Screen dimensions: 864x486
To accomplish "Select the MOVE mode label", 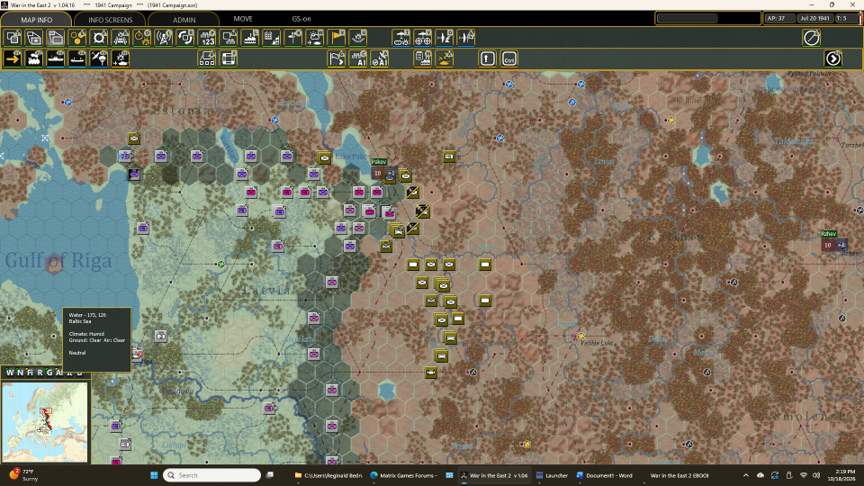I will click(x=243, y=19).
